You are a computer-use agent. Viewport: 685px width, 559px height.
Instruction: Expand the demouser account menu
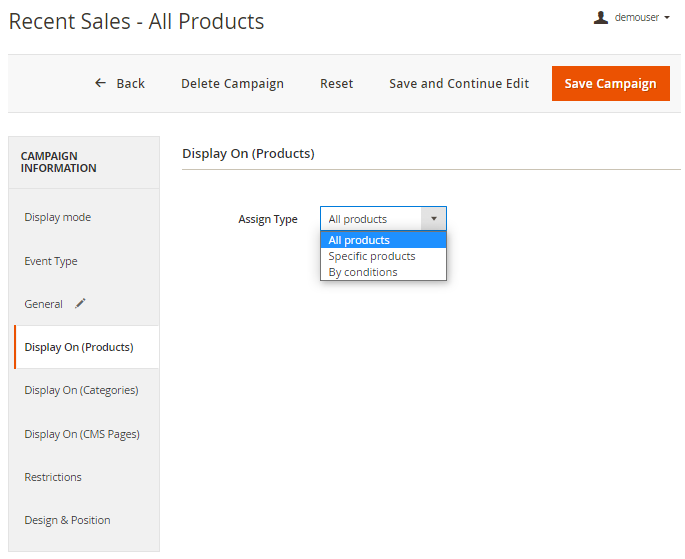640,17
